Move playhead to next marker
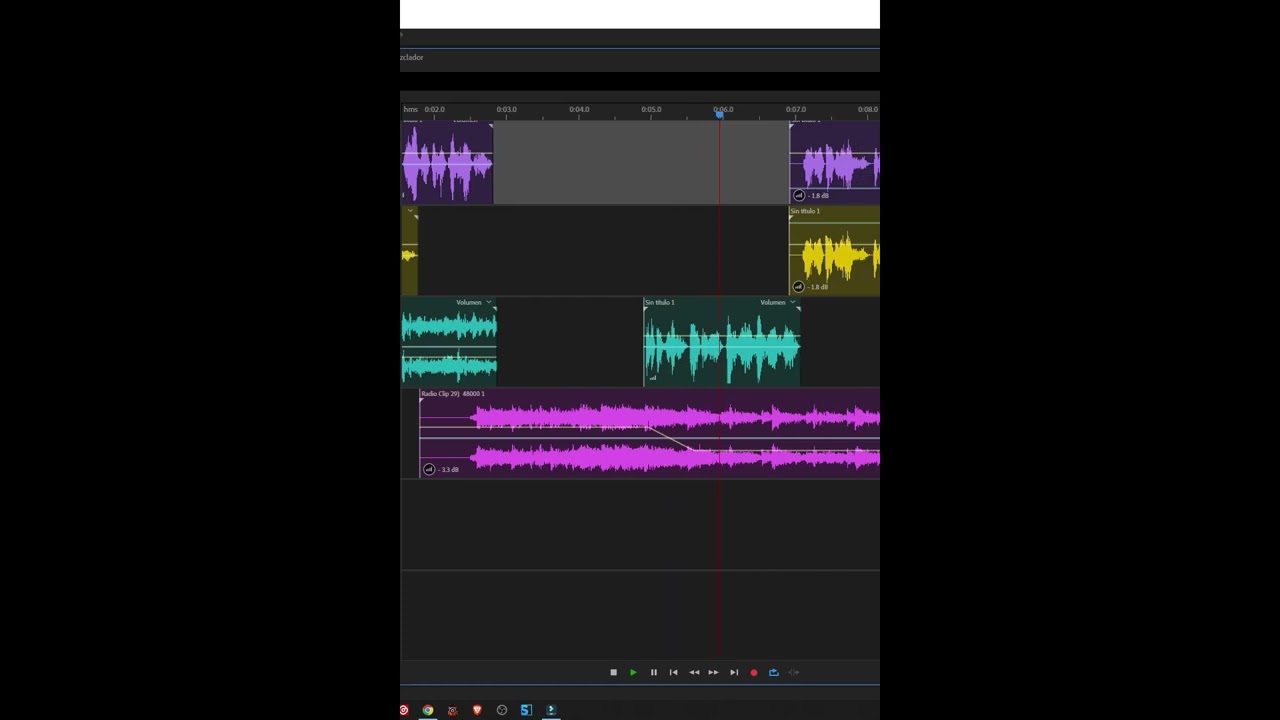The image size is (1280, 720). click(734, 672)
